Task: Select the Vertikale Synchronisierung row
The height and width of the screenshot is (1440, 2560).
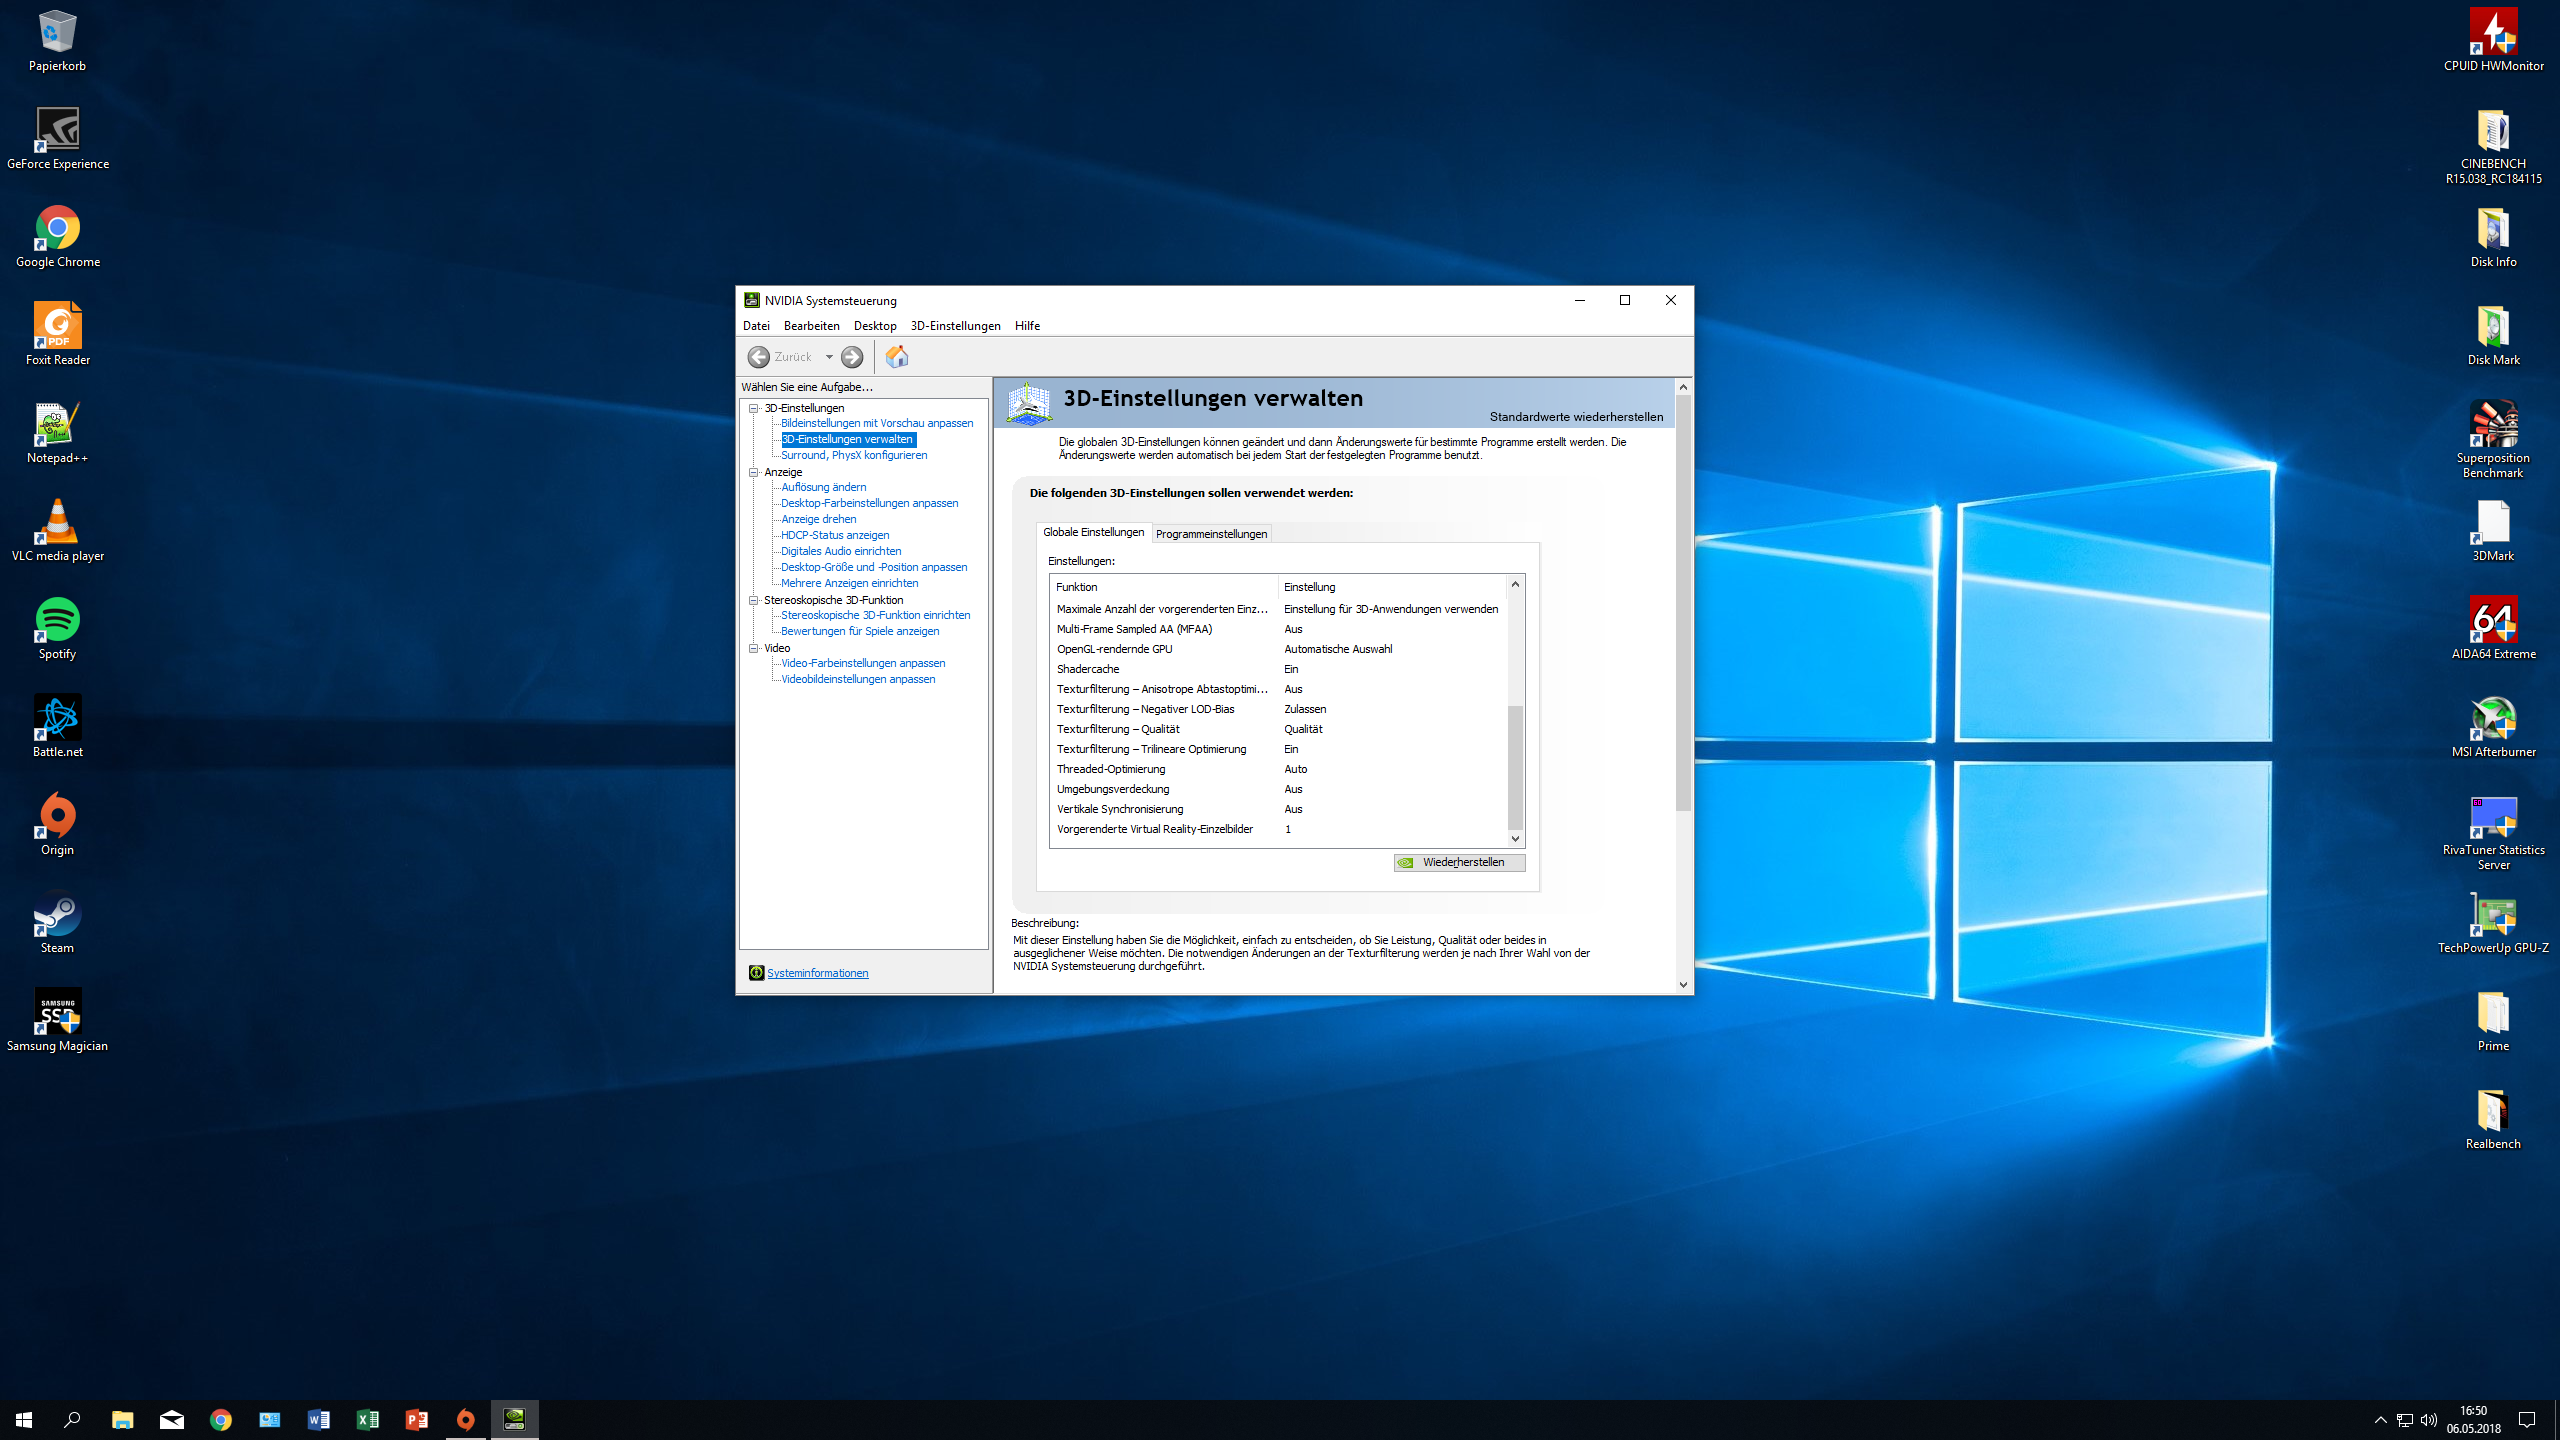Action: coord(1120,809)
